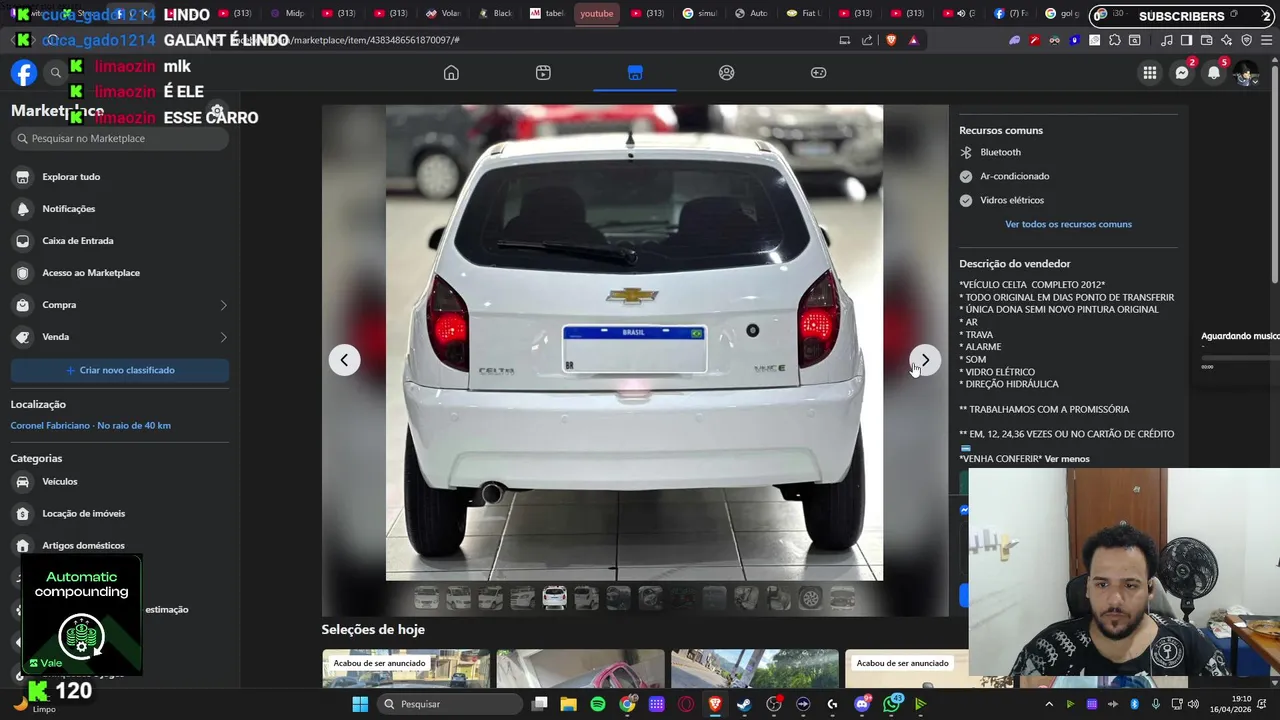This screenshot has height=720, width=1280.
Task: Open the Brave main menu button
Action: click(1265, 40)
